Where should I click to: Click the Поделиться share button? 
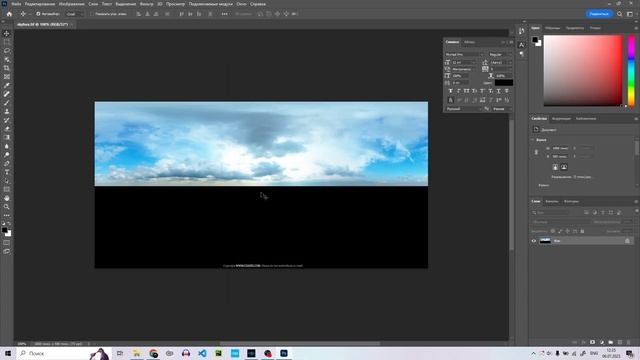(x=599, y=14)
